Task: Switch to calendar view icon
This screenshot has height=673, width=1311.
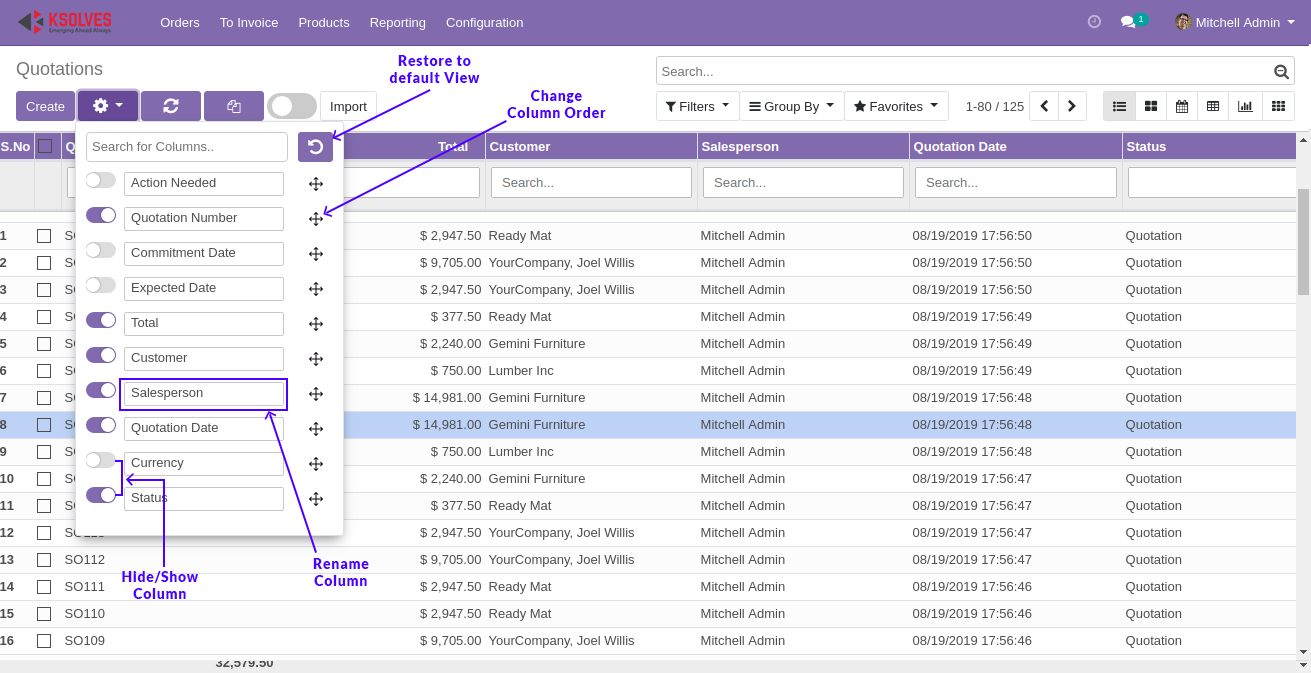Action: point(1182,106)
